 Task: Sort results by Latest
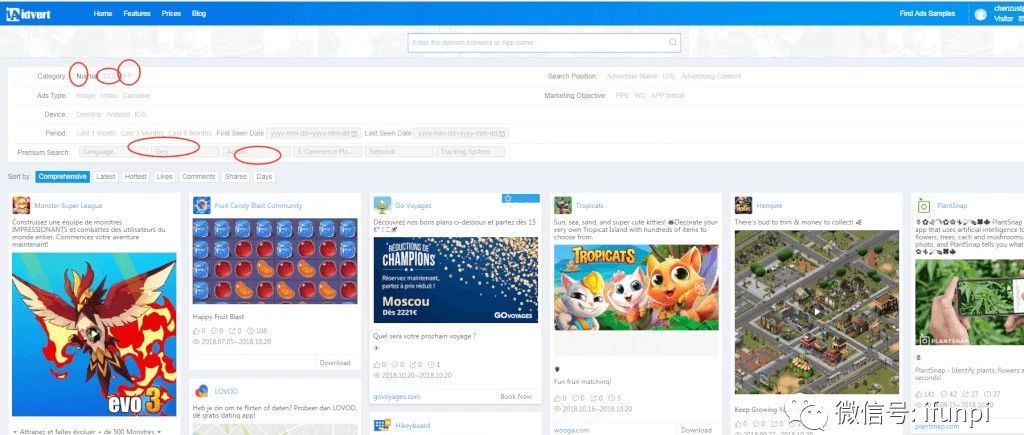point(106,177)
